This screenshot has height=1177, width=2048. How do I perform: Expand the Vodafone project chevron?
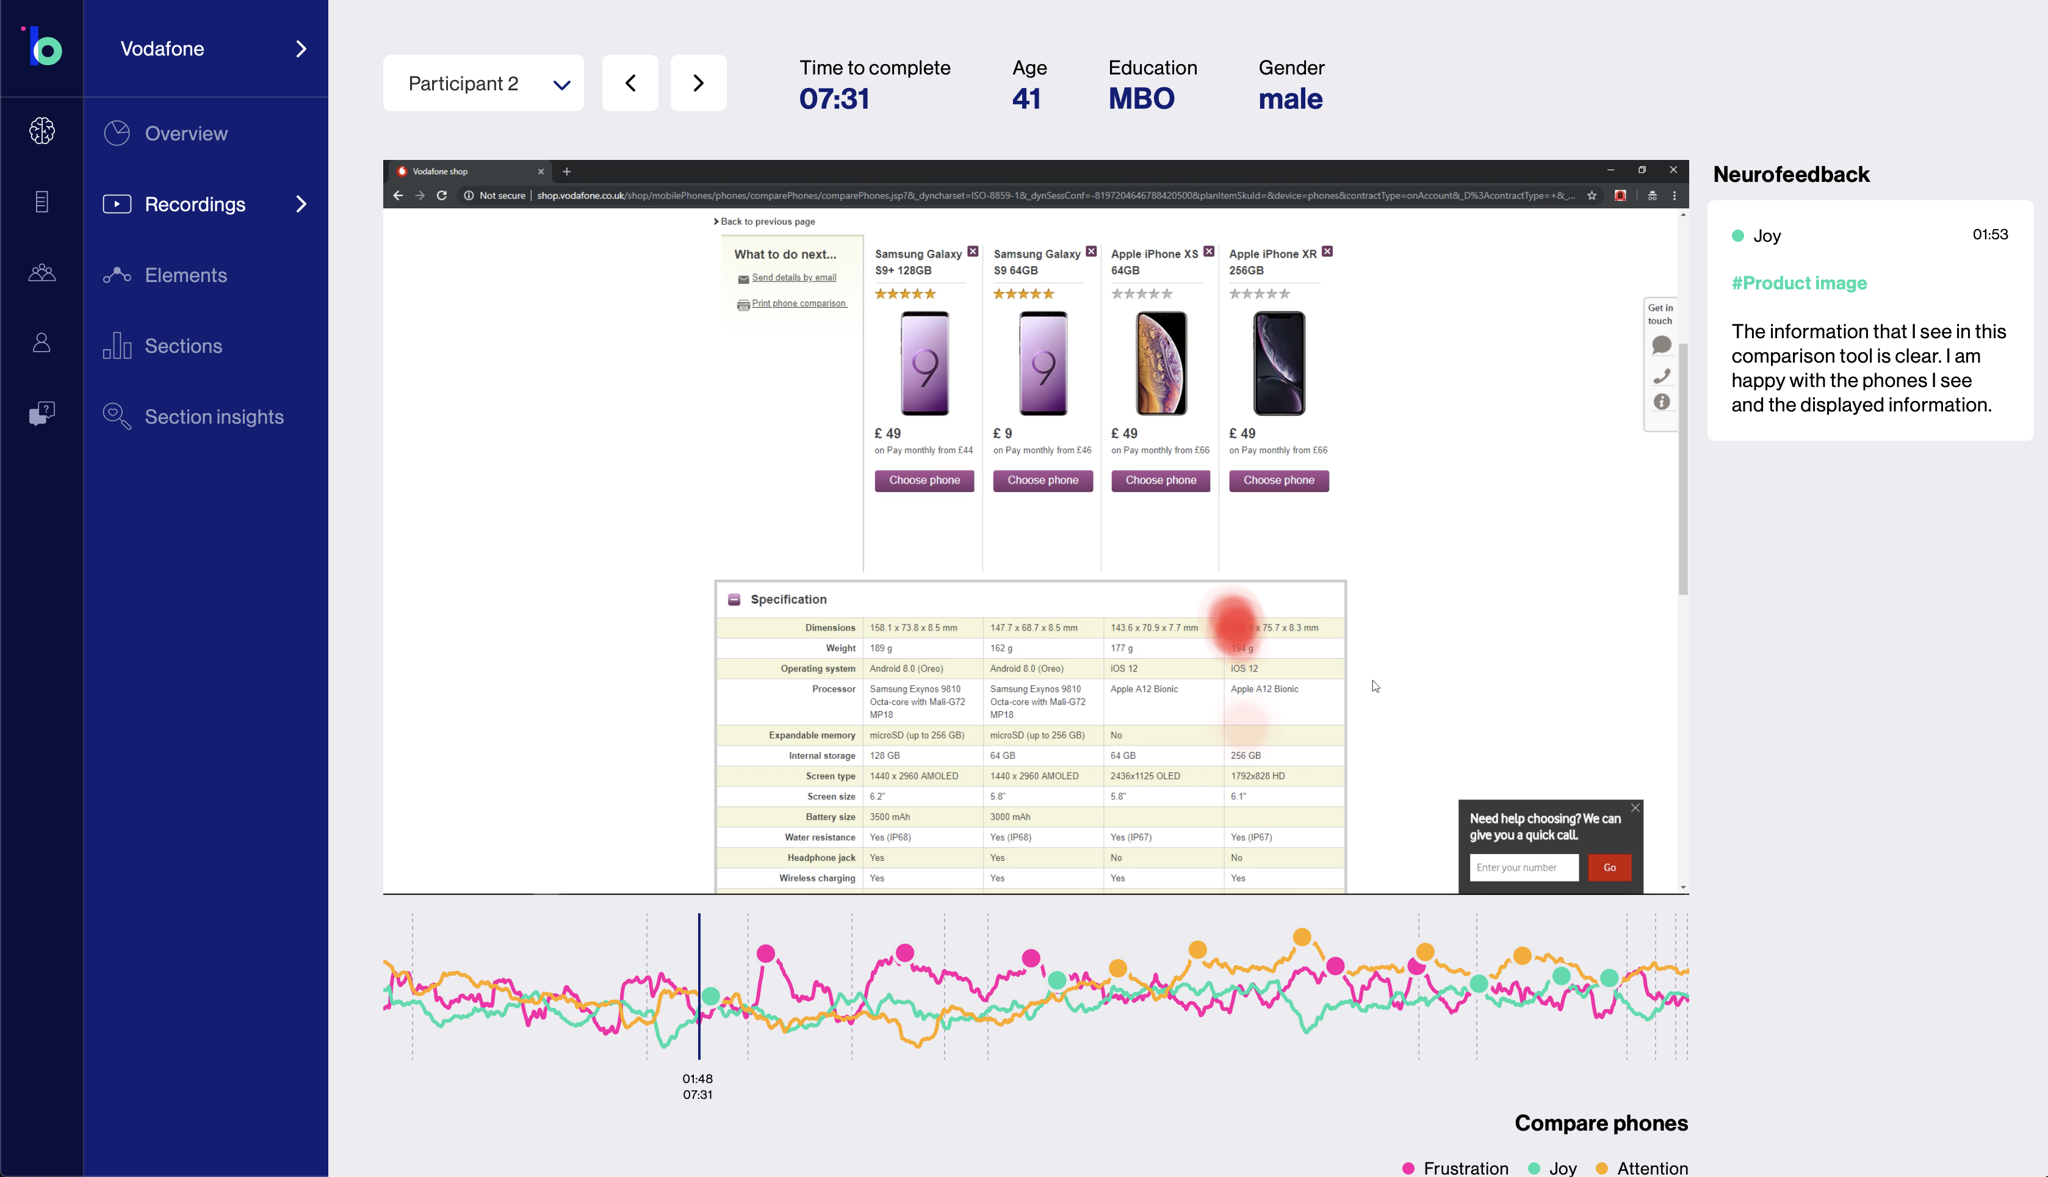tap(301, 49)
